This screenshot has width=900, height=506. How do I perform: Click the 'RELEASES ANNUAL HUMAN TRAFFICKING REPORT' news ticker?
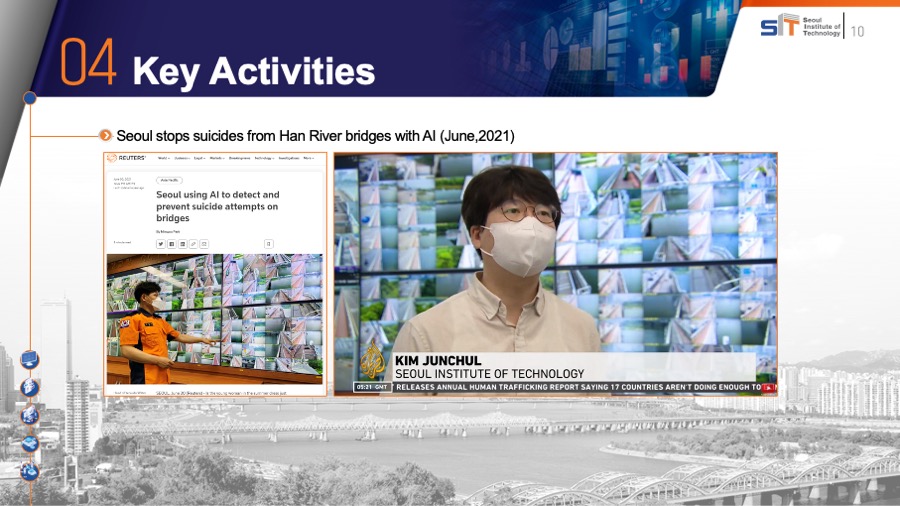578,387
